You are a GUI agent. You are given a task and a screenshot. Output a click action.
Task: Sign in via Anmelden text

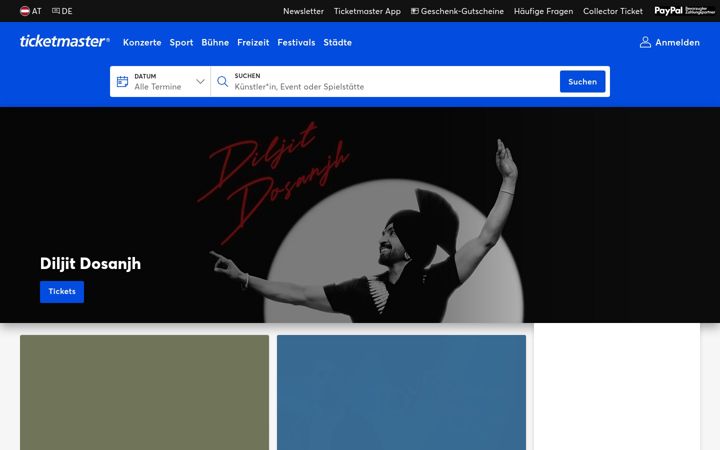[x=677, y=42]
